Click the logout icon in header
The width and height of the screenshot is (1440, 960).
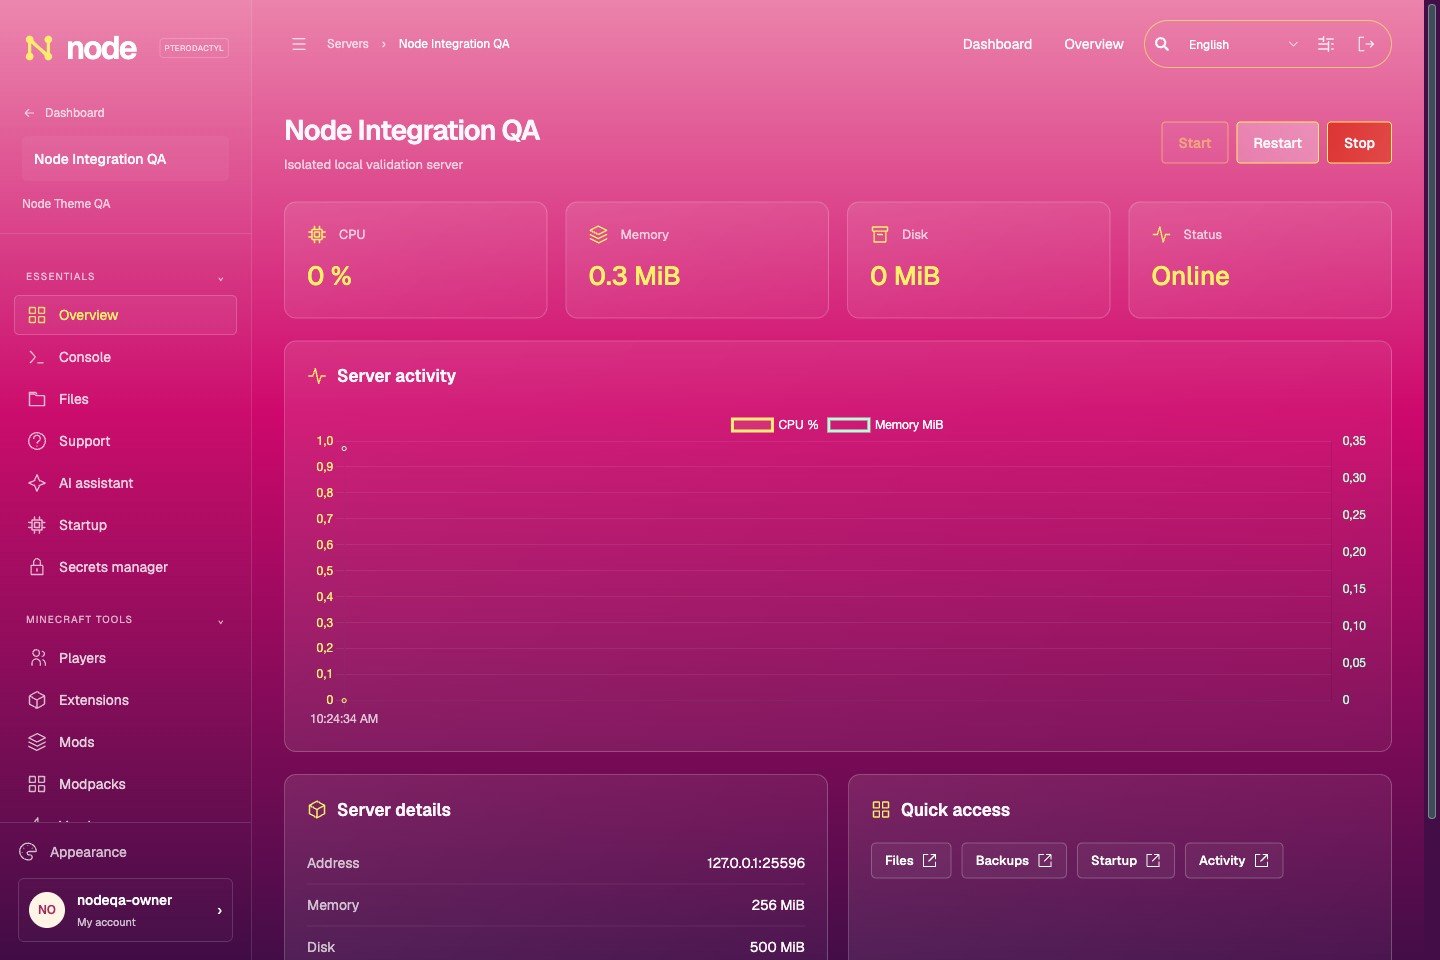coord(1366,44)
